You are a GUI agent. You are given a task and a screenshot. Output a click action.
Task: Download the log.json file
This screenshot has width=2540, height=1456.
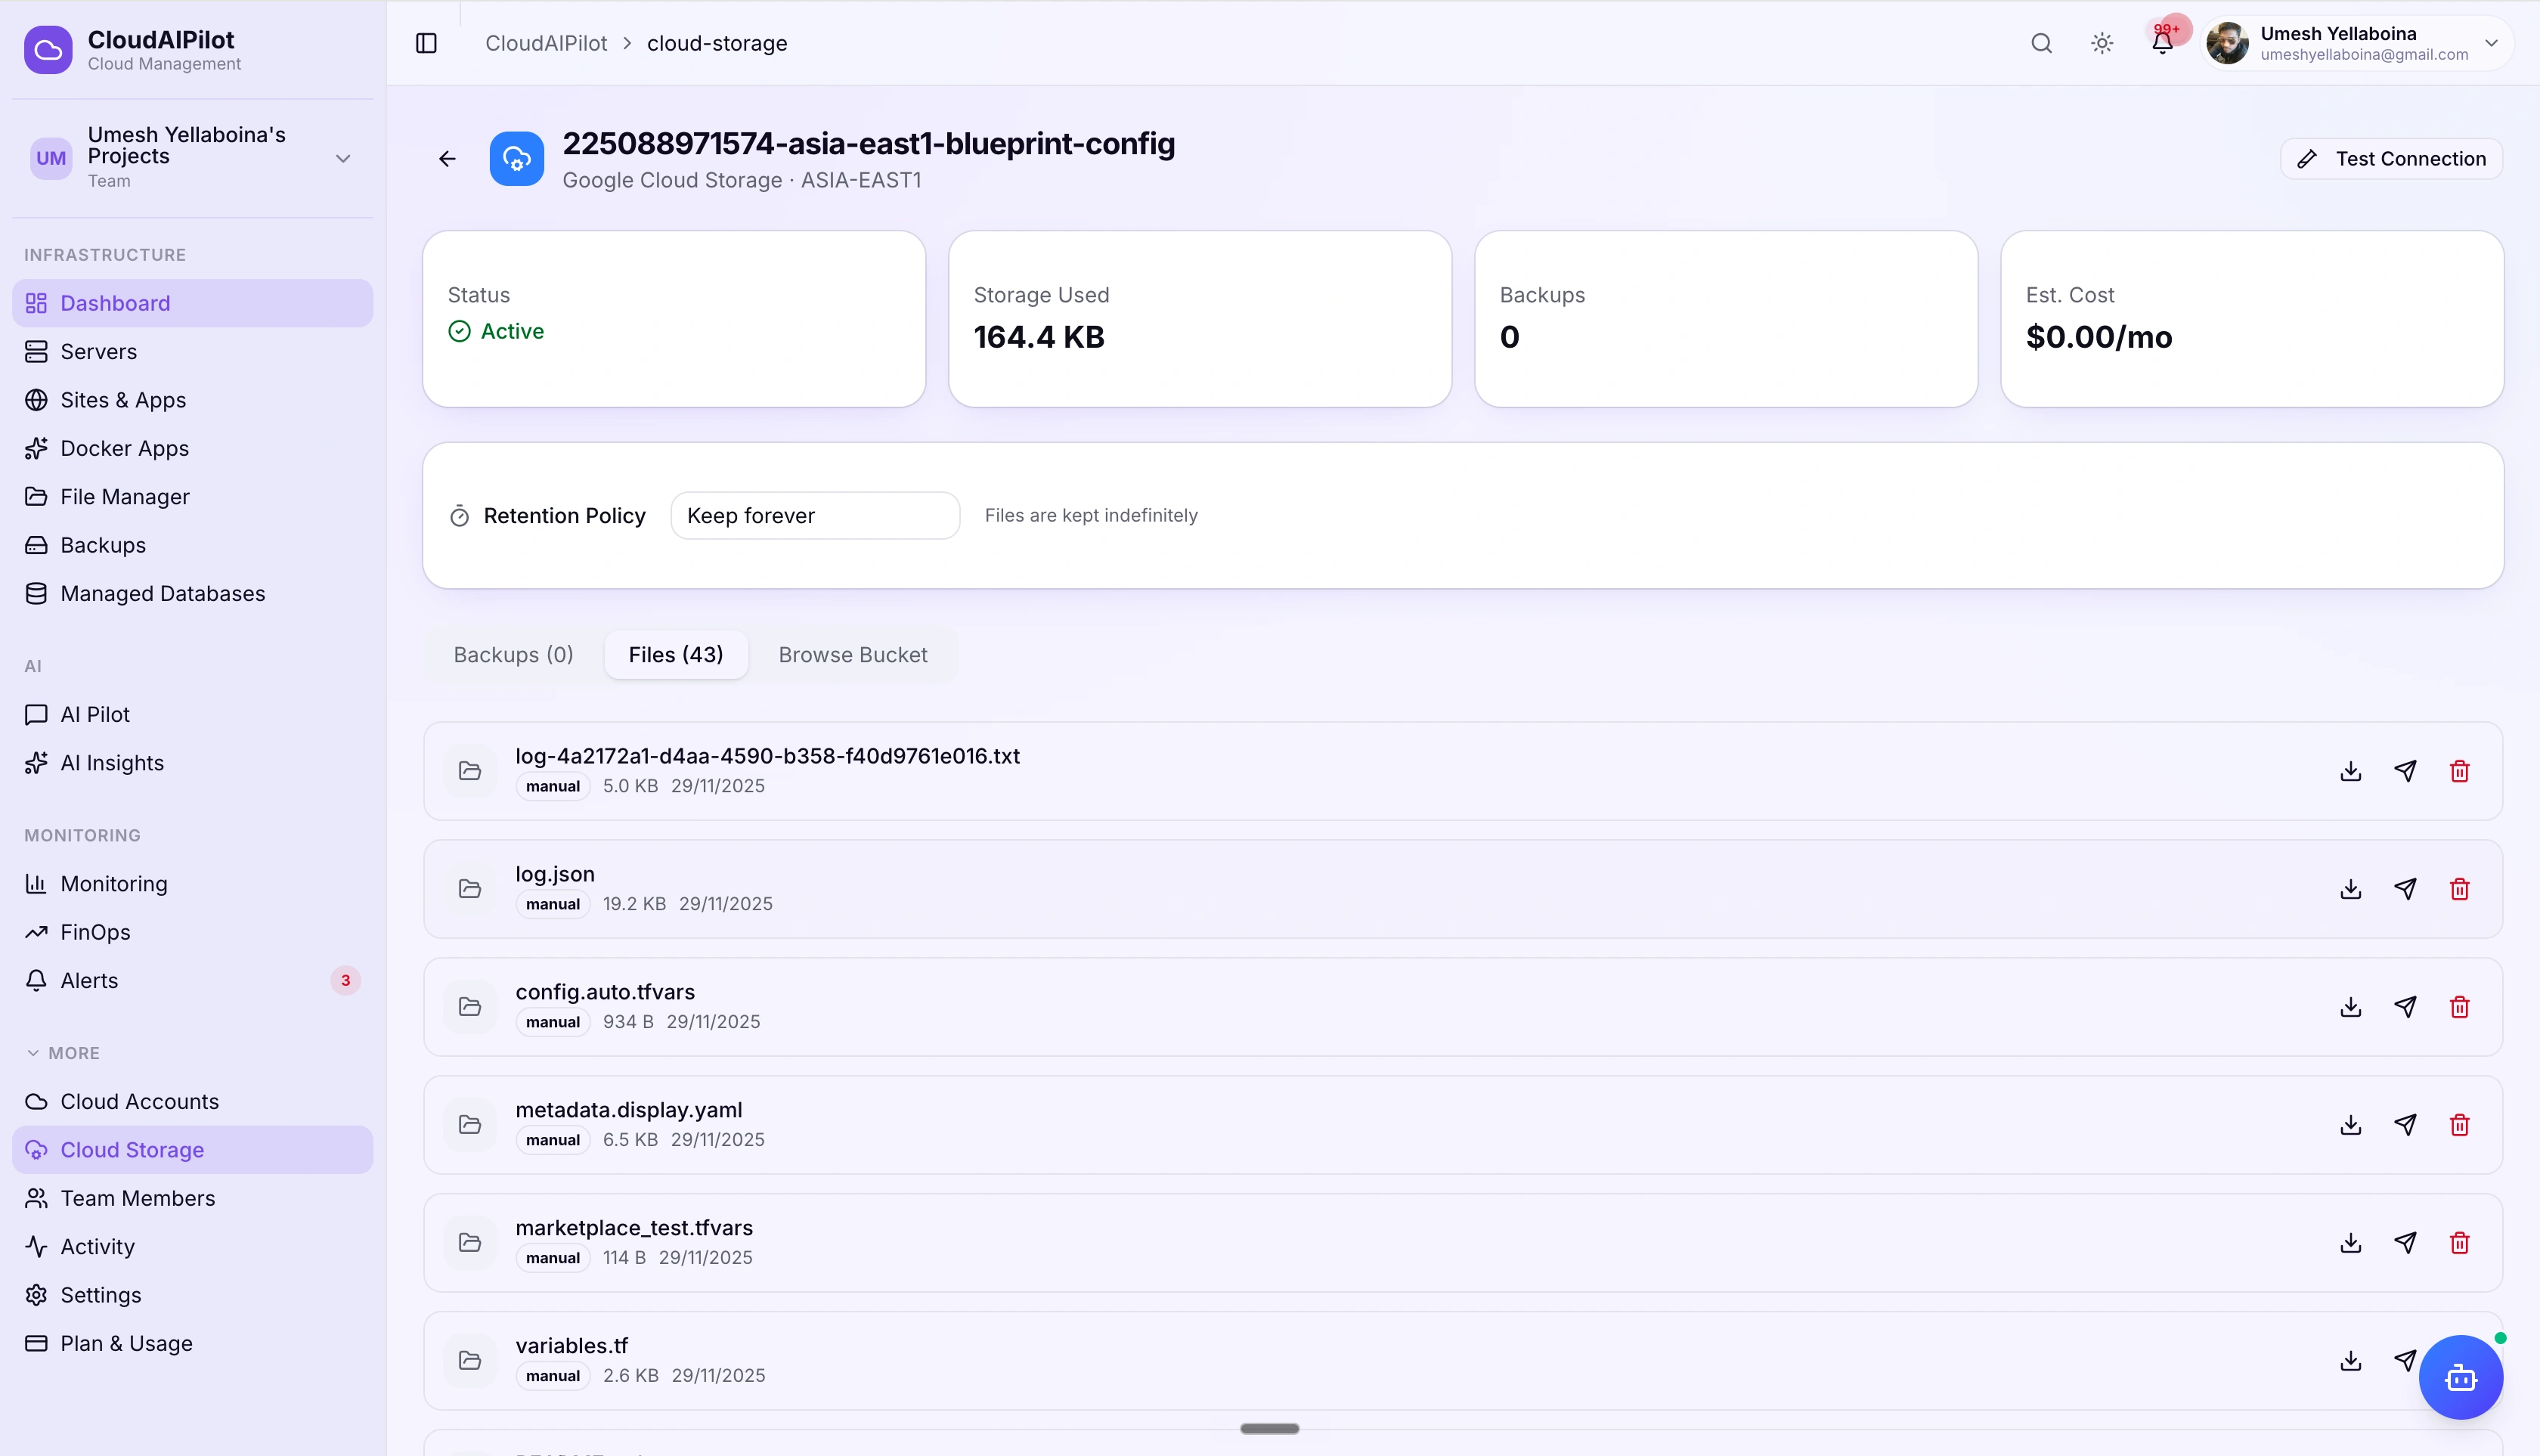(x=2351, y=889)
